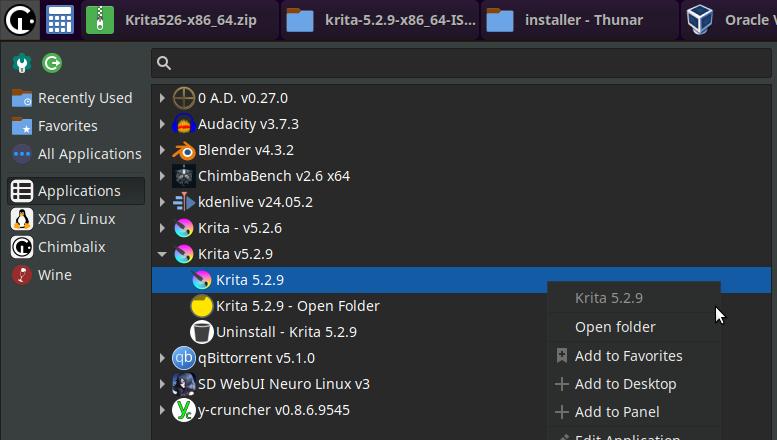The width and height of the screenshot is (777, 440).
Task: Click the Blender logo icon
Action: 183,150
